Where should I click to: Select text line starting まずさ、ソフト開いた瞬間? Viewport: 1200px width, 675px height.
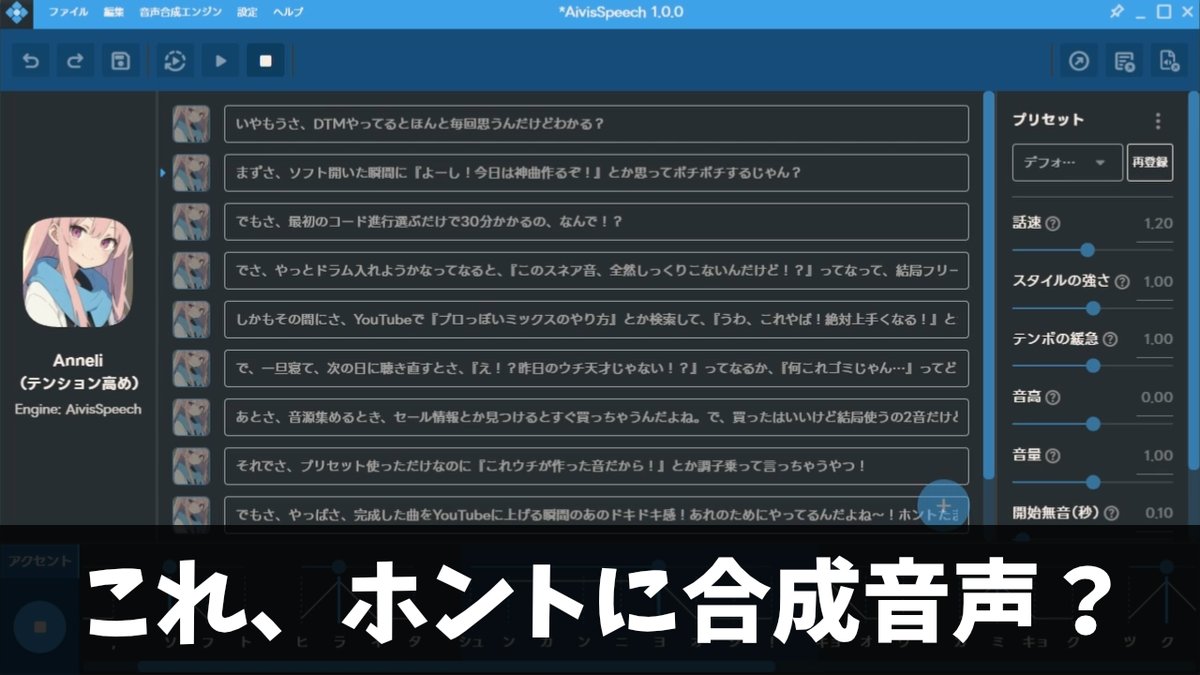pyautogui.click(x=596, y=173)
